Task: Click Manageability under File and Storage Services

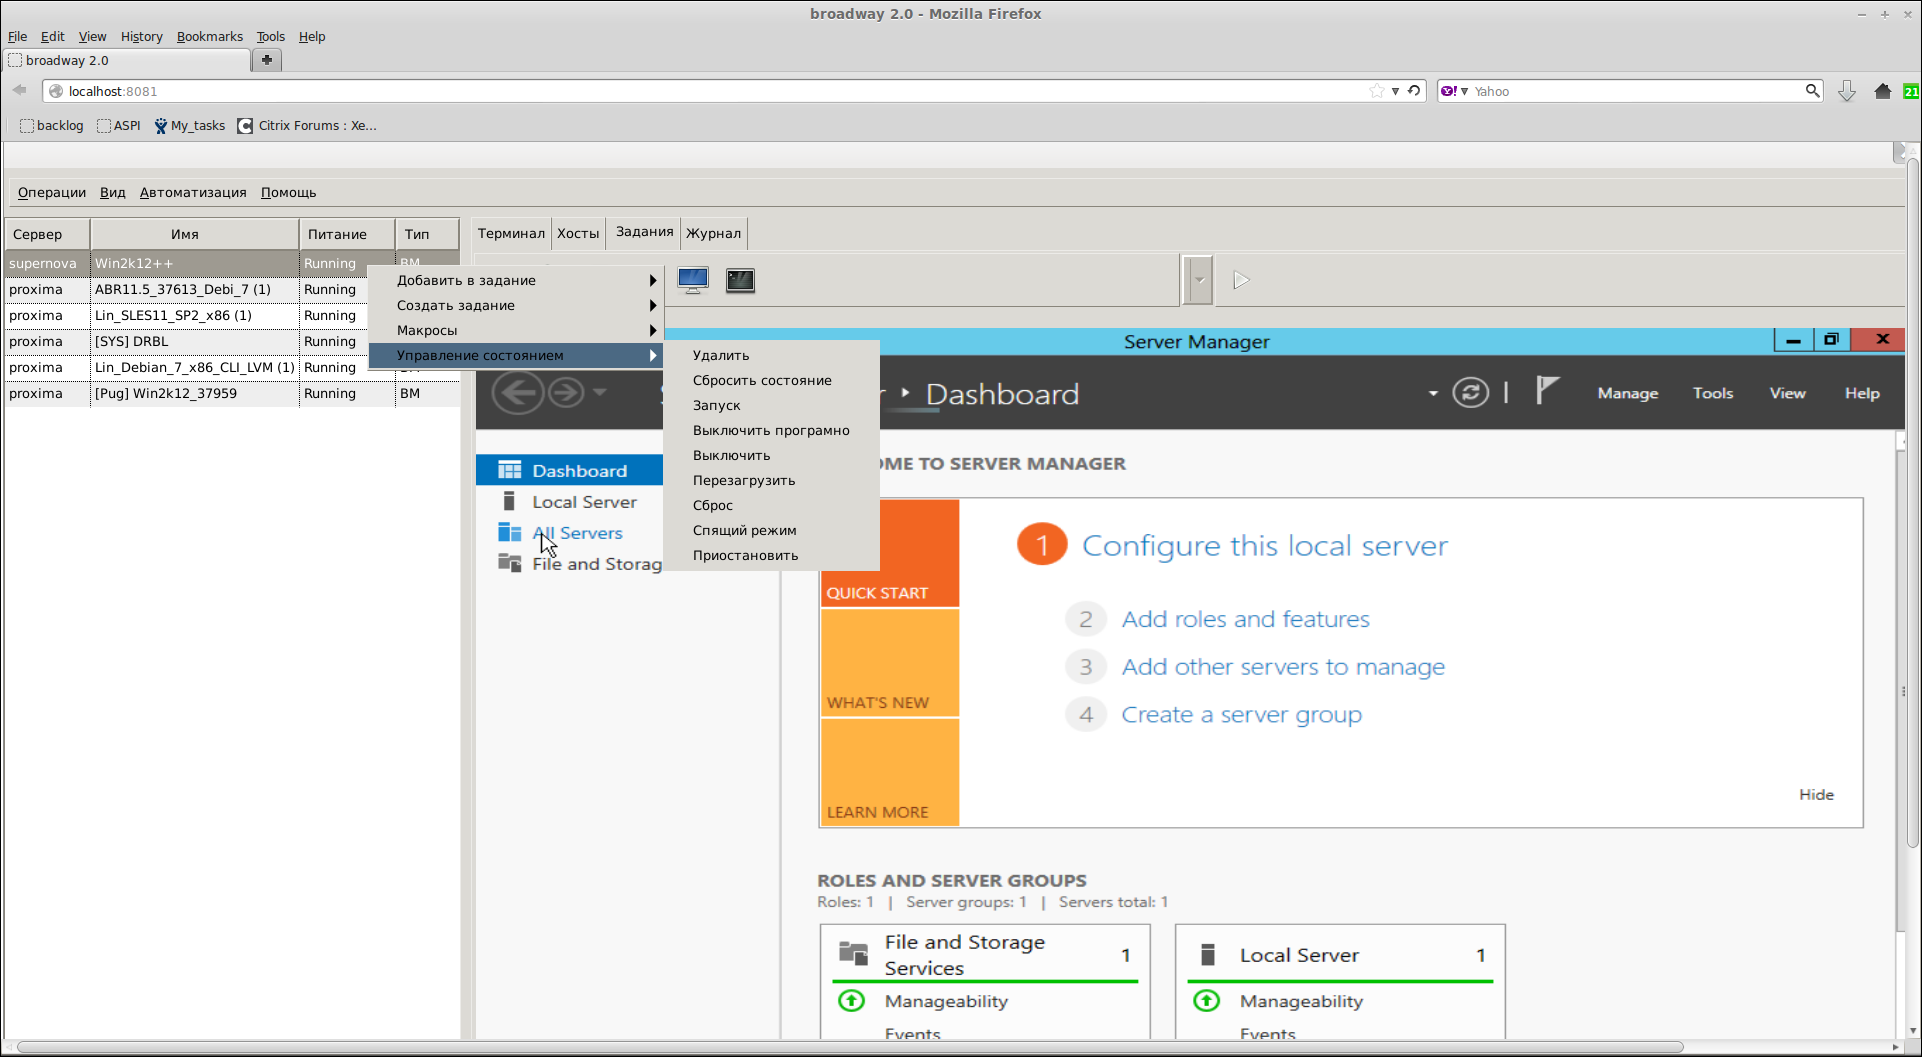Action: click(946, 1001)
